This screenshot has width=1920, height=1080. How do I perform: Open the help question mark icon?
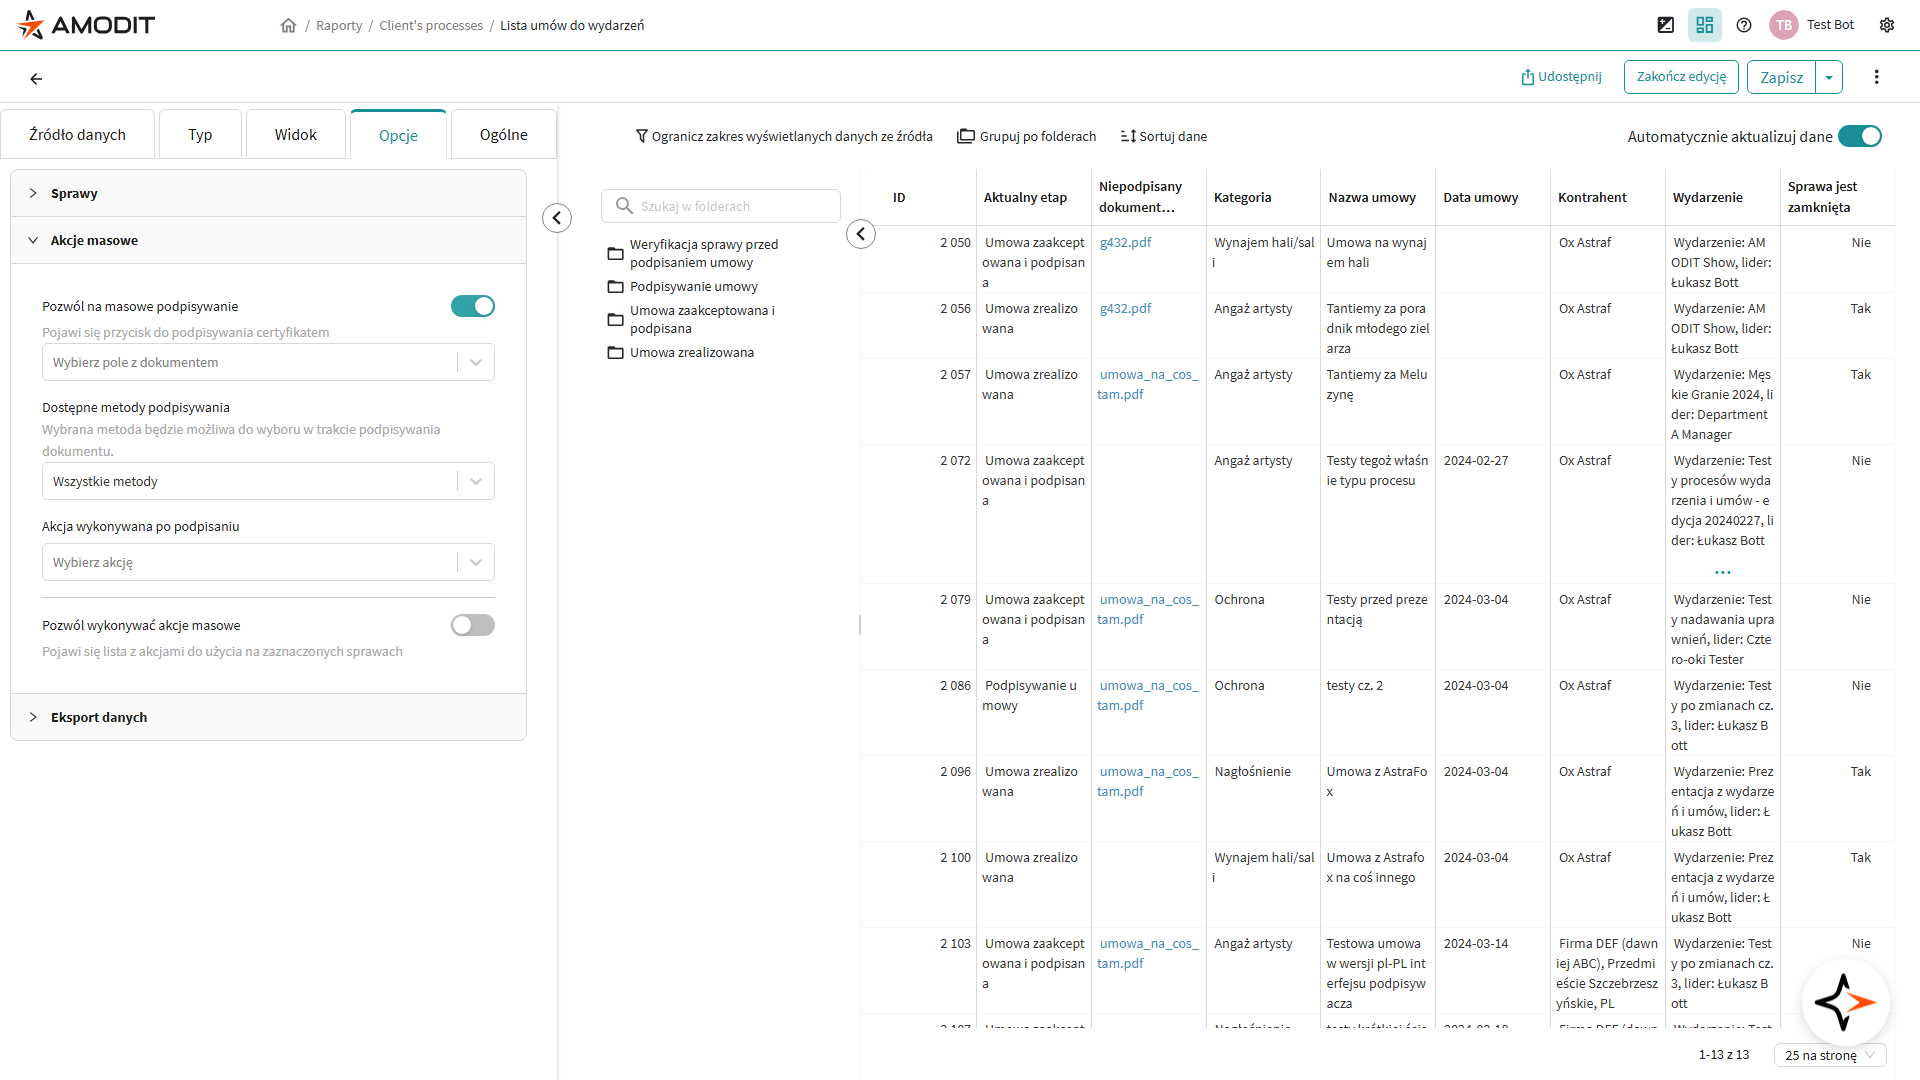click(x=1744, y=25)
